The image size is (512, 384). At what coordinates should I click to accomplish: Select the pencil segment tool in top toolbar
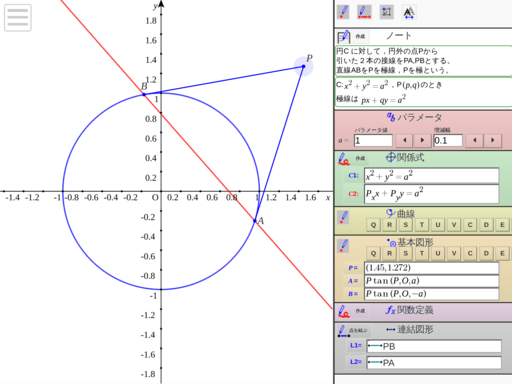click(364, 12)
